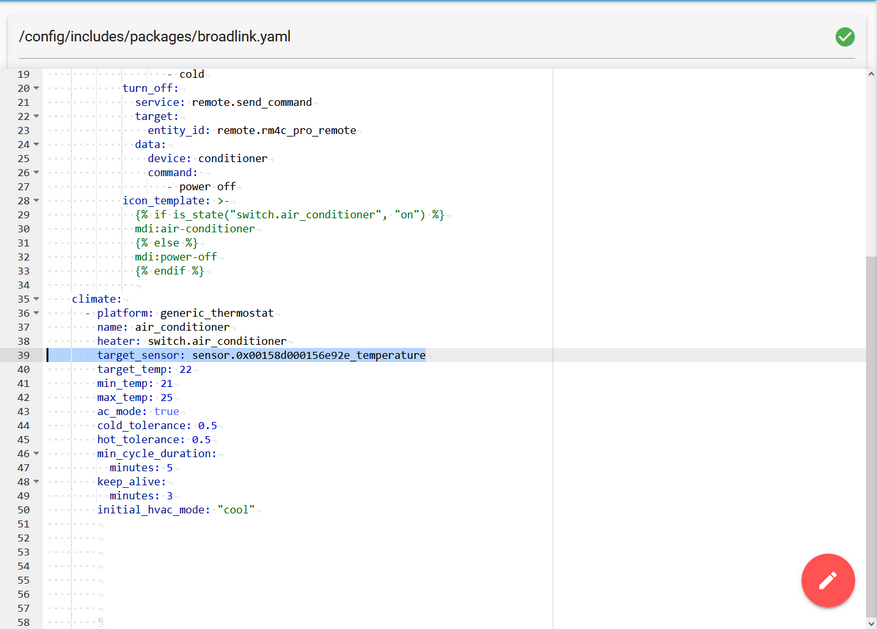Collapse the turn_off block at line 20
Screen dimensions: 877x629
(x=36, y=88)
